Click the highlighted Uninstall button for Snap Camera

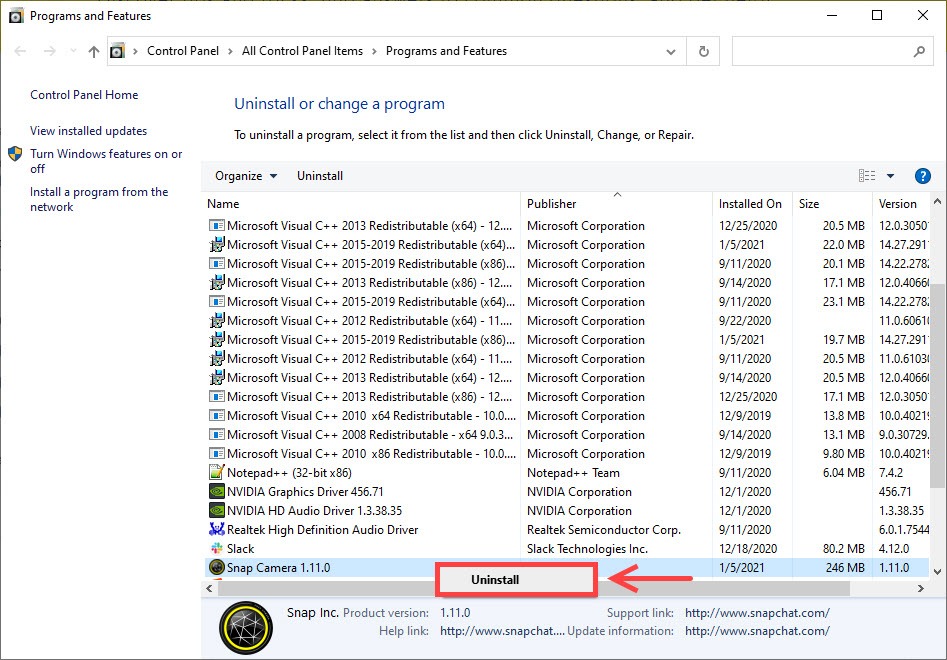[516, 580]
